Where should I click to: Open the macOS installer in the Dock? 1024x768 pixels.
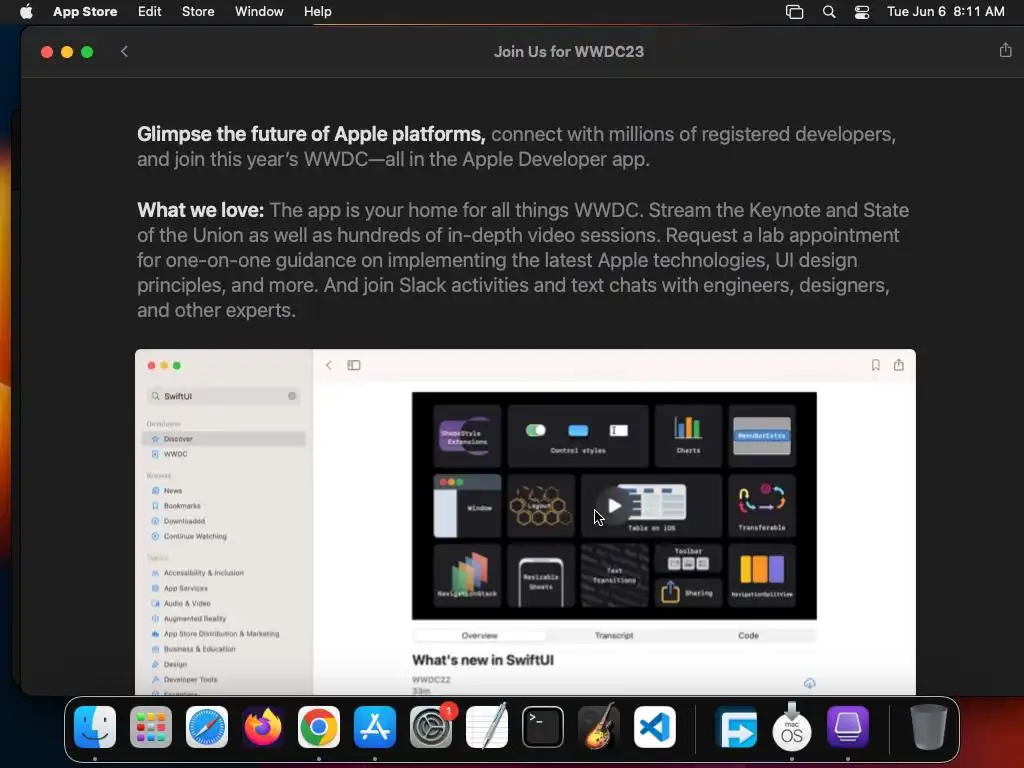792,726
